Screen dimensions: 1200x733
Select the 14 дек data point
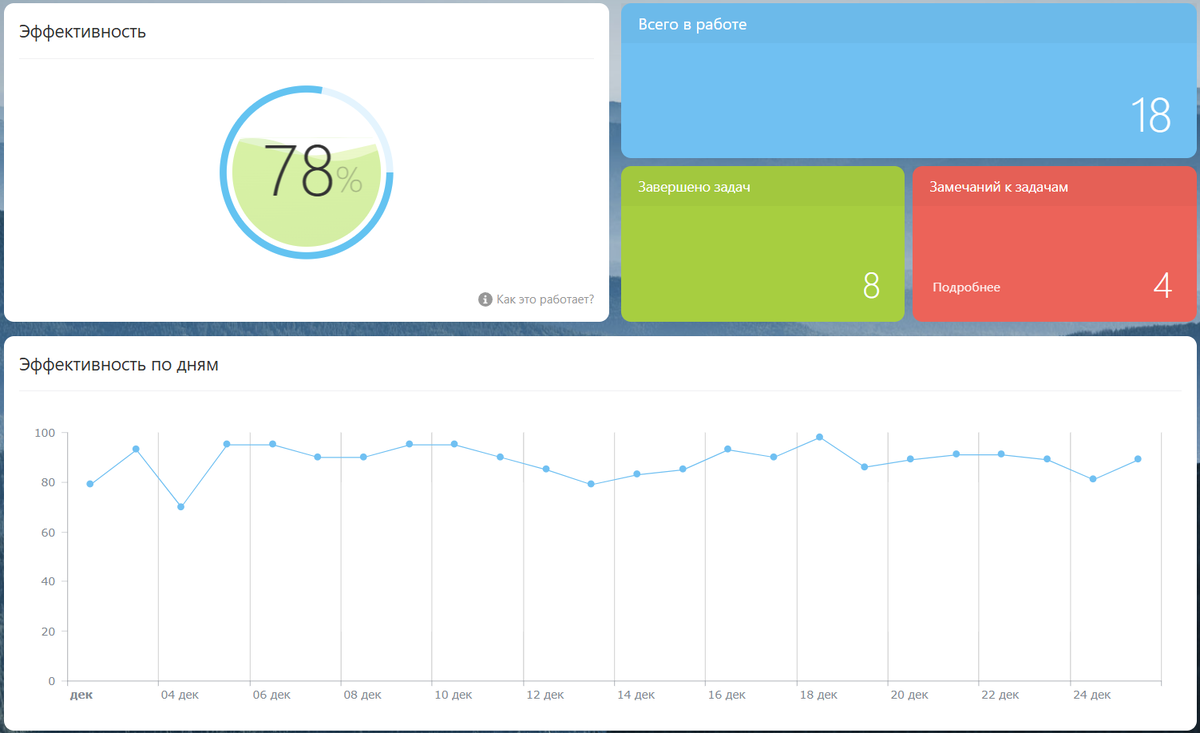coord(637,474)
